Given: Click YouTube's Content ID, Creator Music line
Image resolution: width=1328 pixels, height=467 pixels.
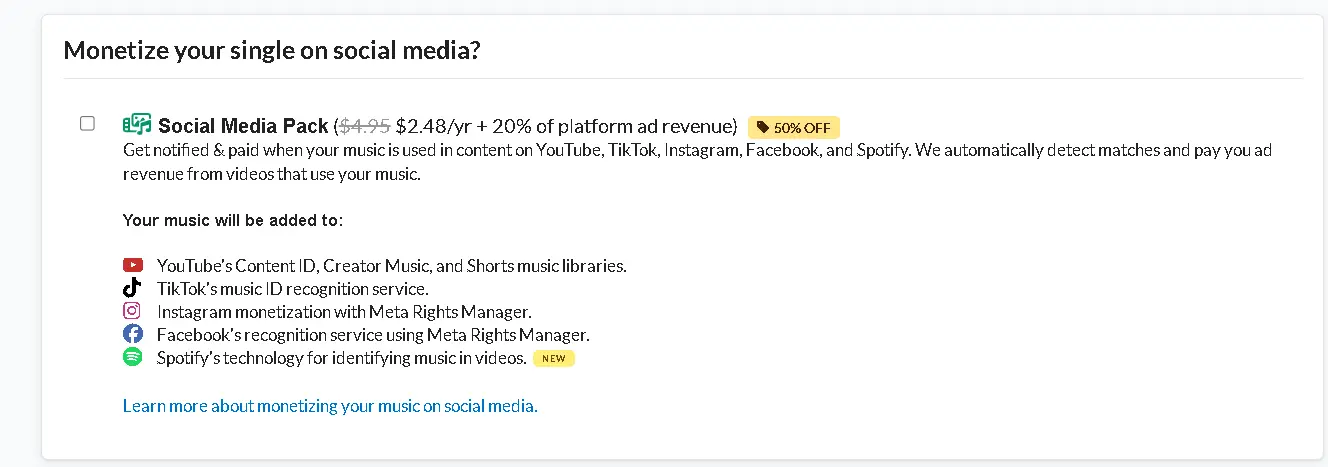Looking at the screenshot, I should 391,266.
